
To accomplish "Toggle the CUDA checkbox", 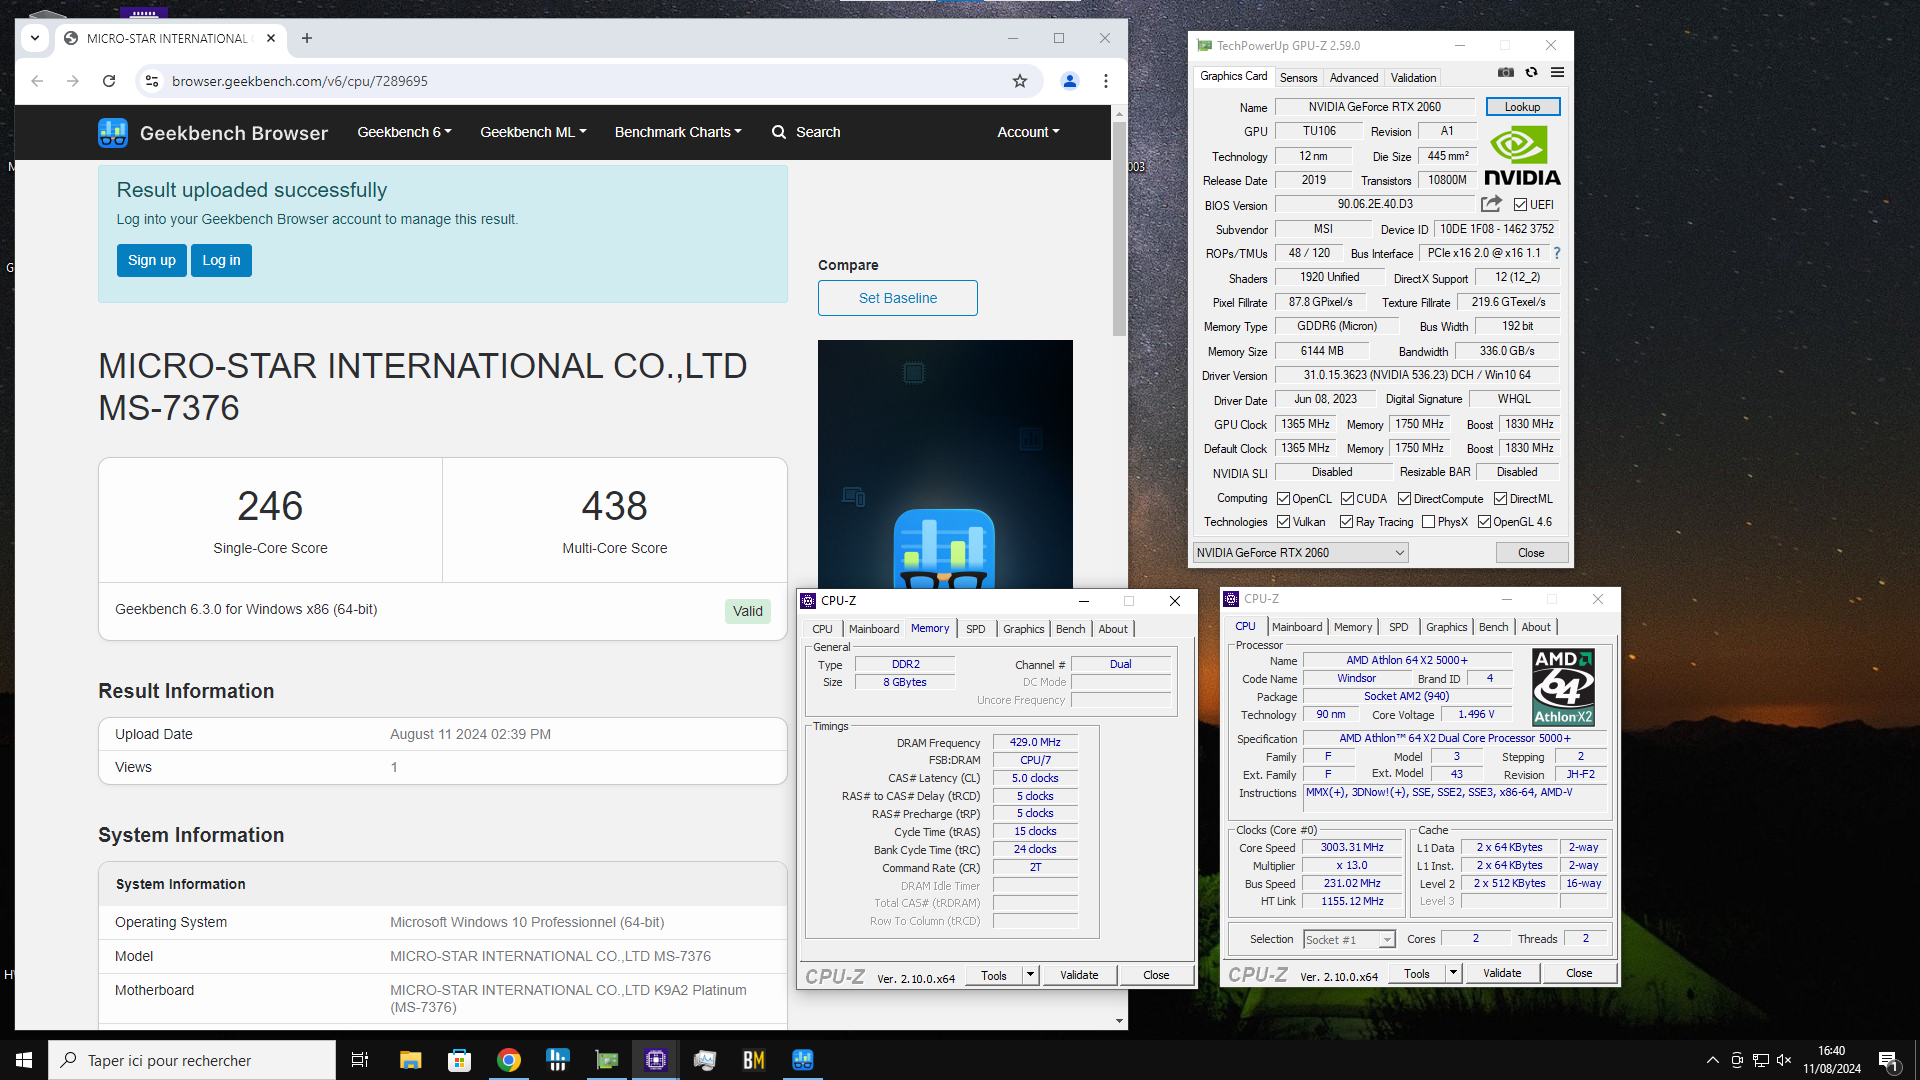I will click(1347, 499).
